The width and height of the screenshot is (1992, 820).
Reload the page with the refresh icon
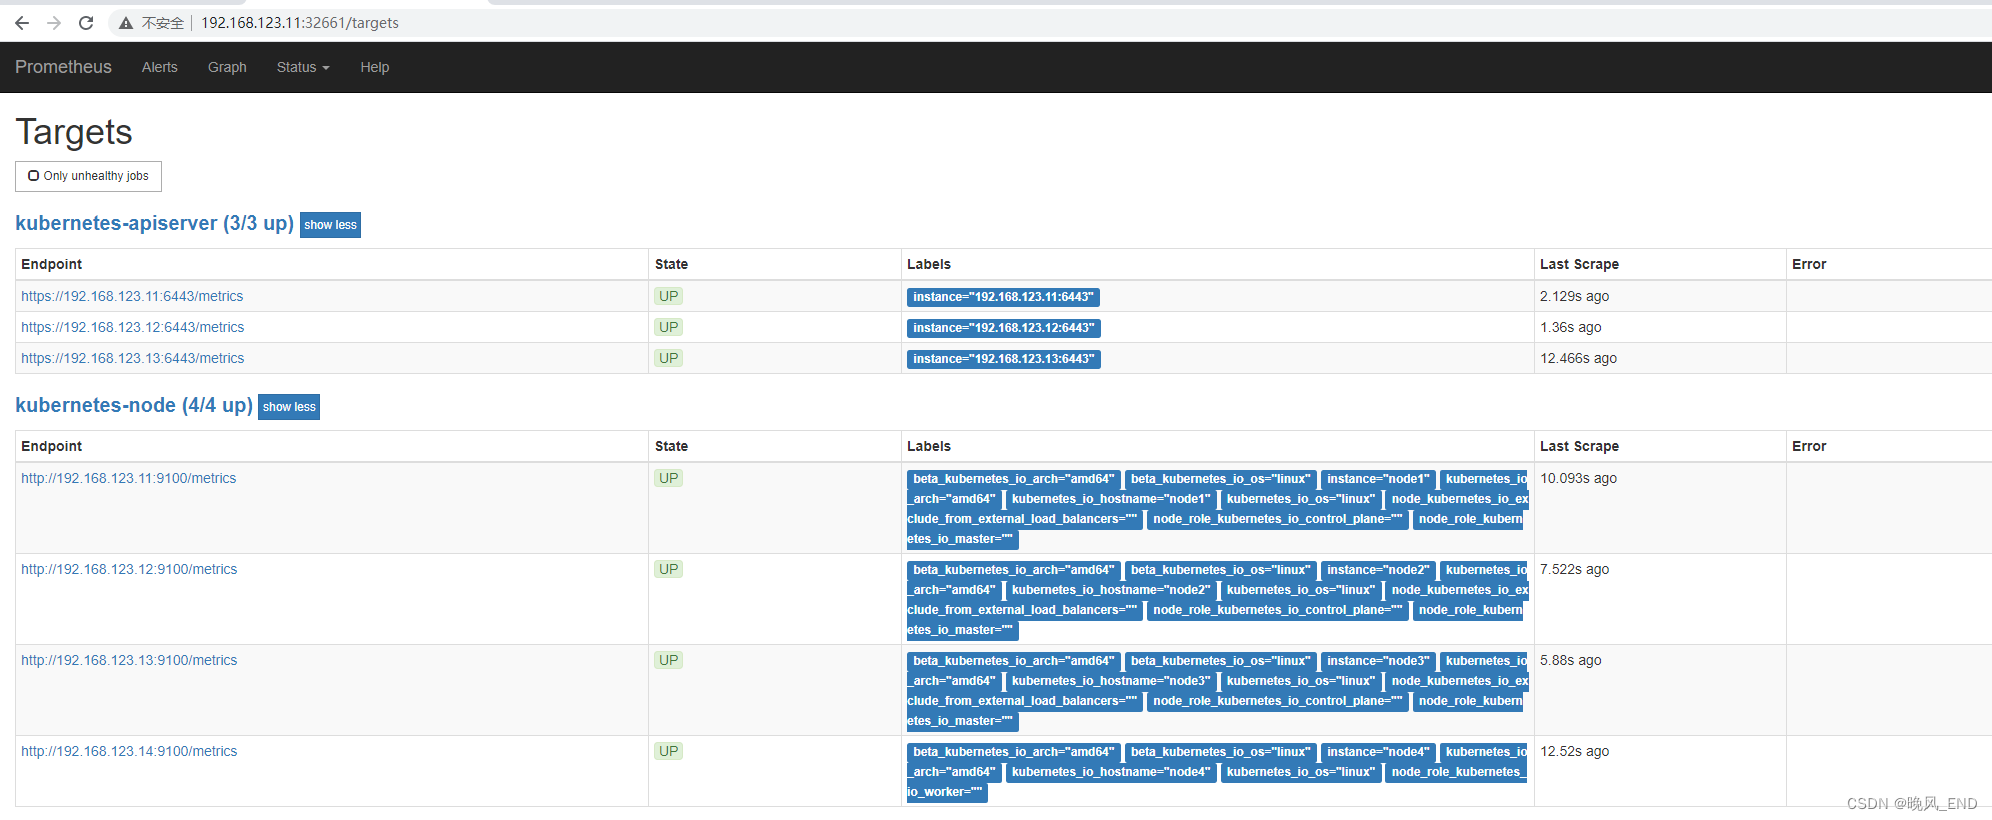coord(86,23)
